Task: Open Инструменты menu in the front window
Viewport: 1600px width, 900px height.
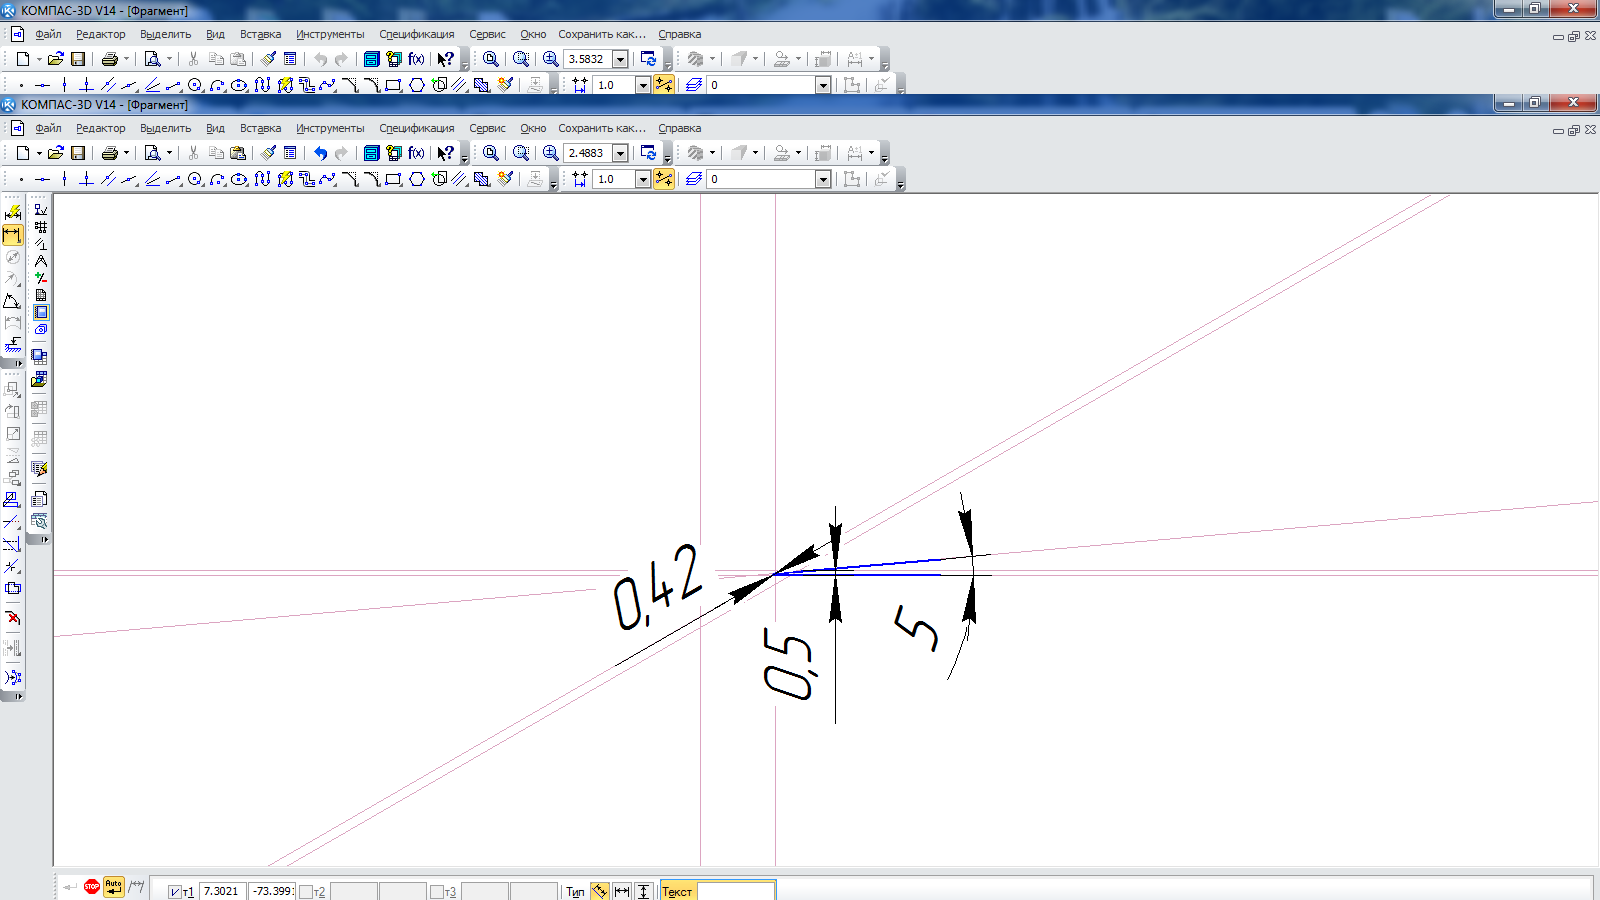Action: tap(330, 128)
